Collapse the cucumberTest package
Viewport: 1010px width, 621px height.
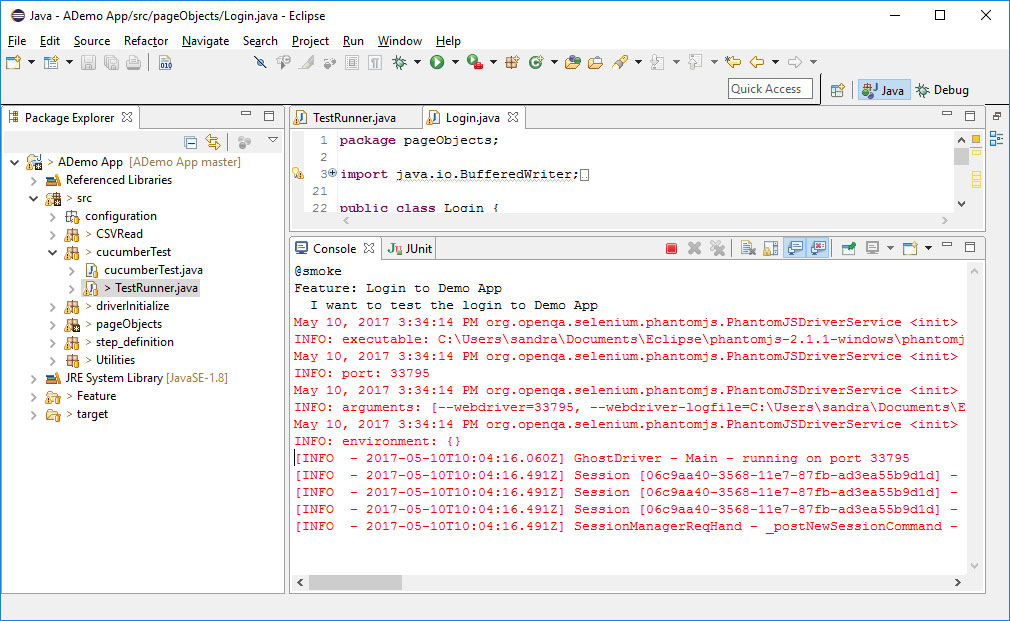click(x=53, y=253)
